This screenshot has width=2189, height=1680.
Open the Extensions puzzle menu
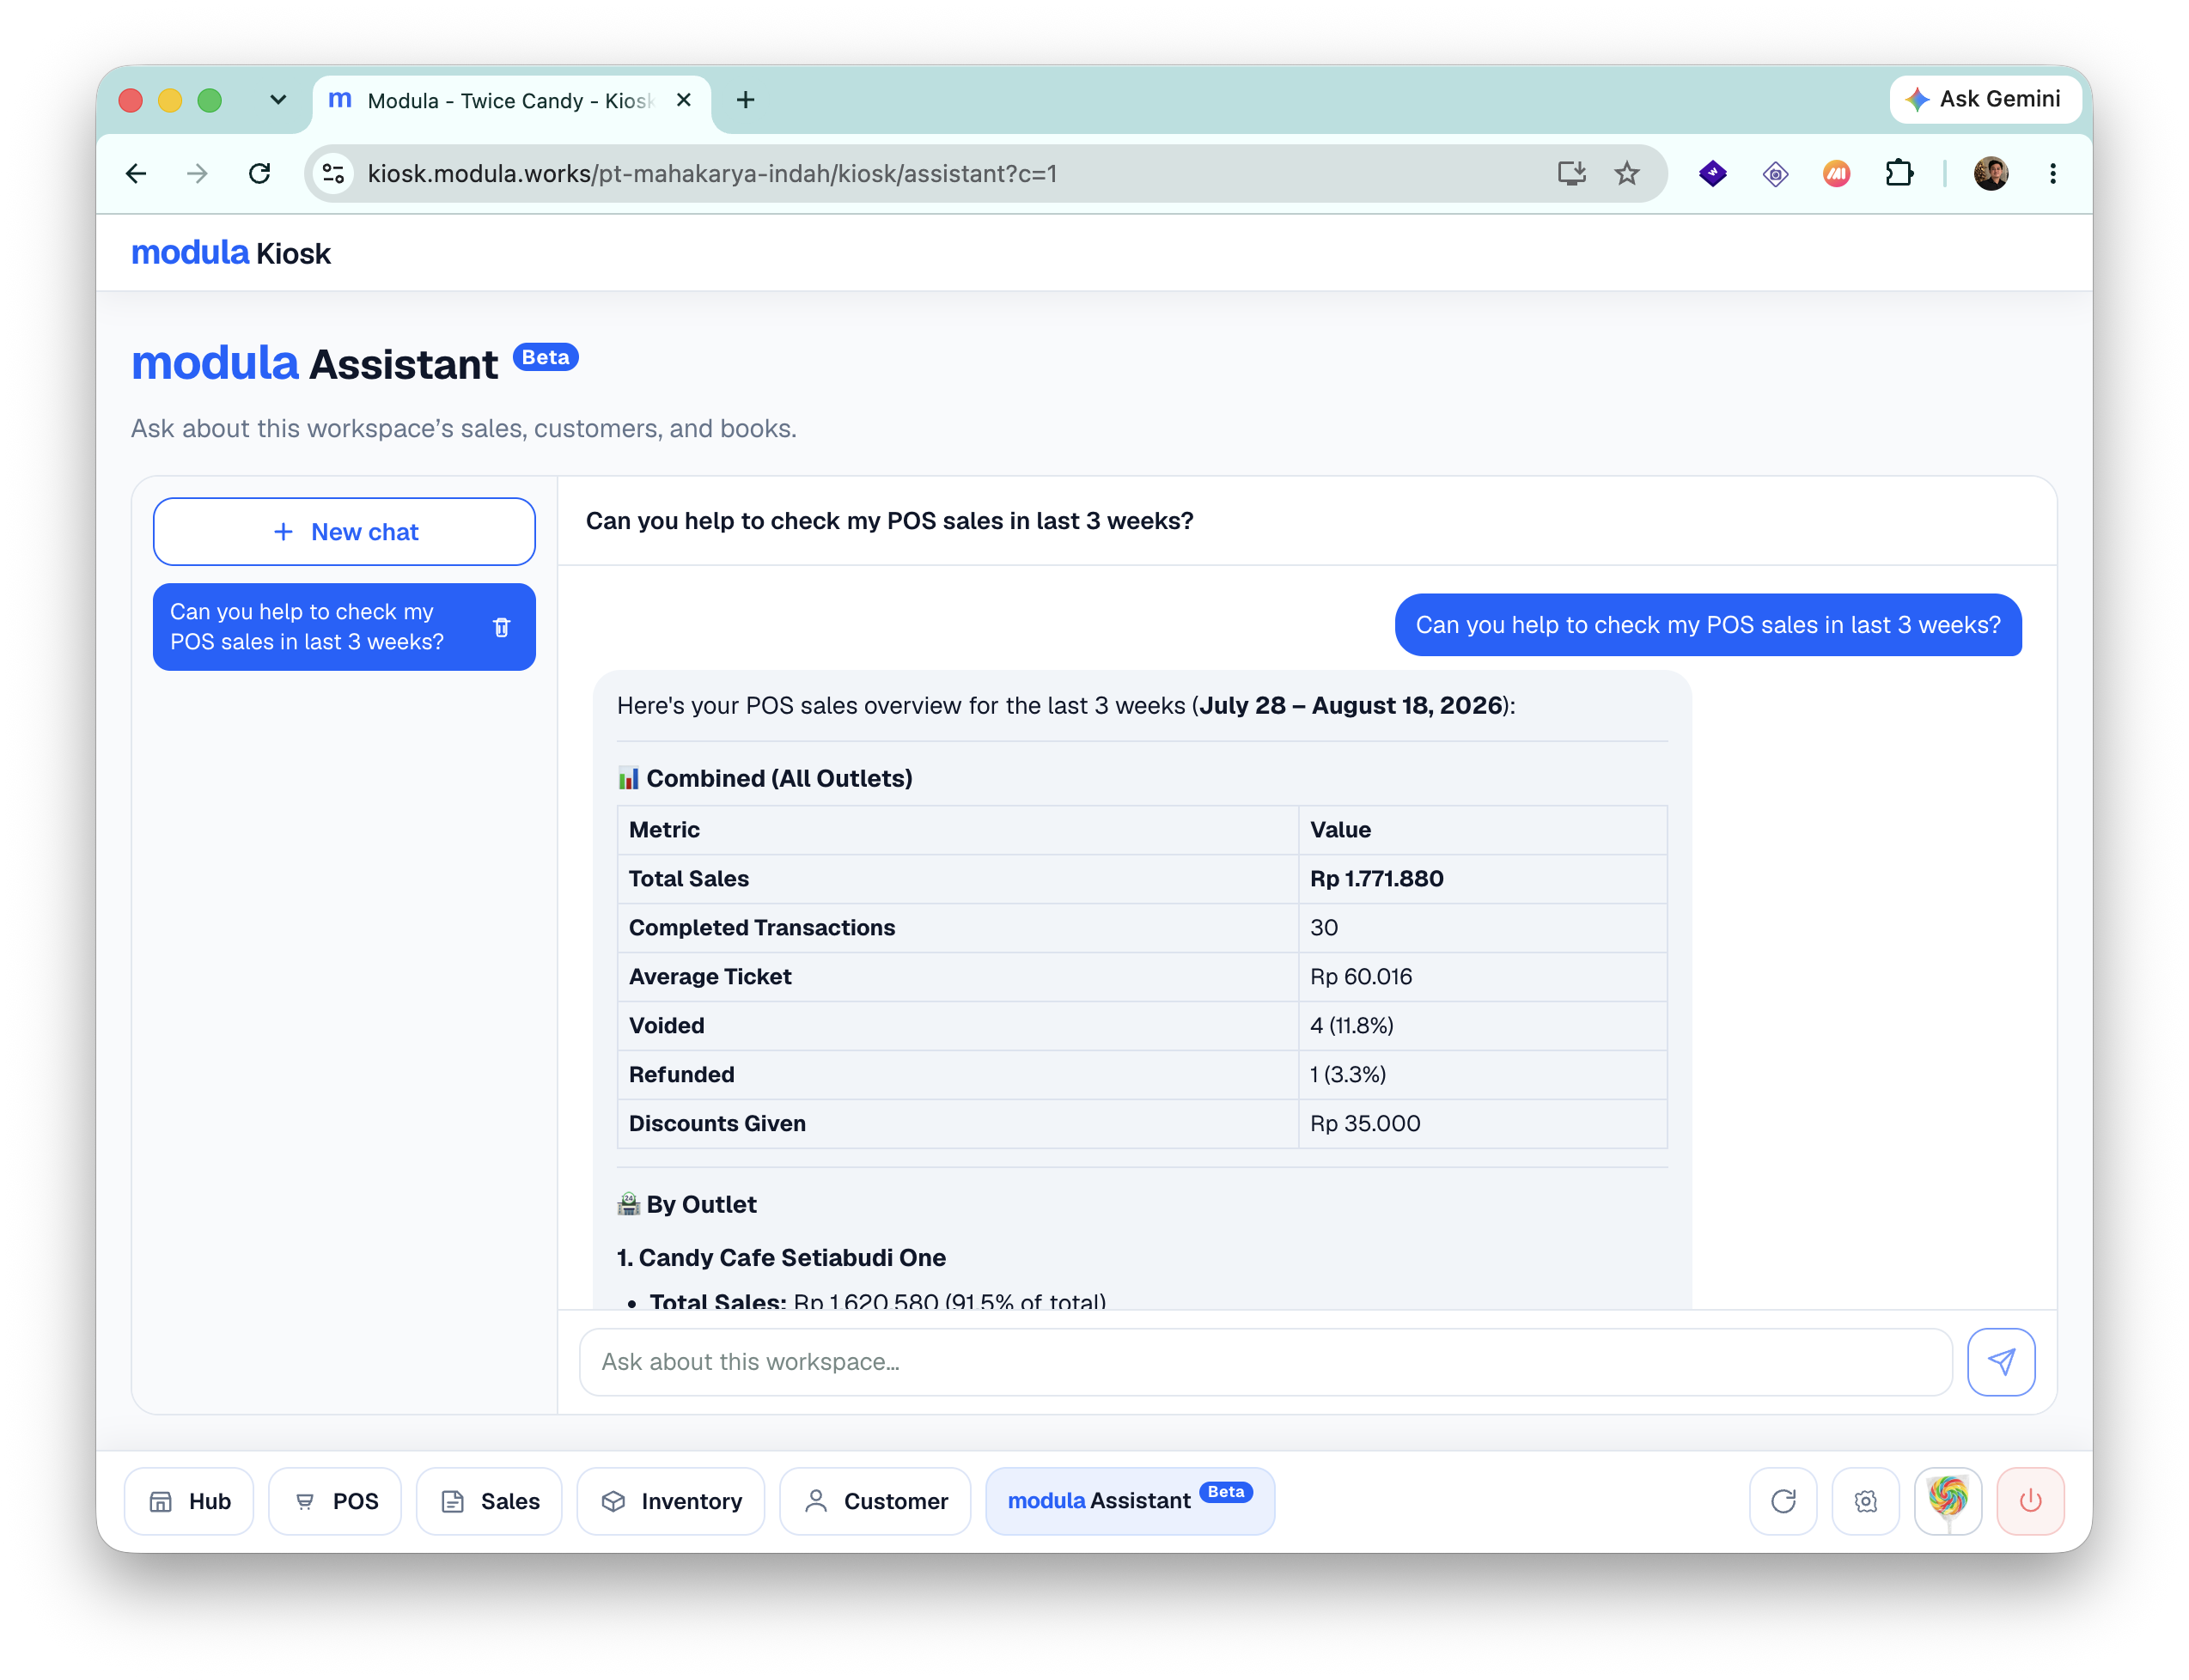[1899, 174]
